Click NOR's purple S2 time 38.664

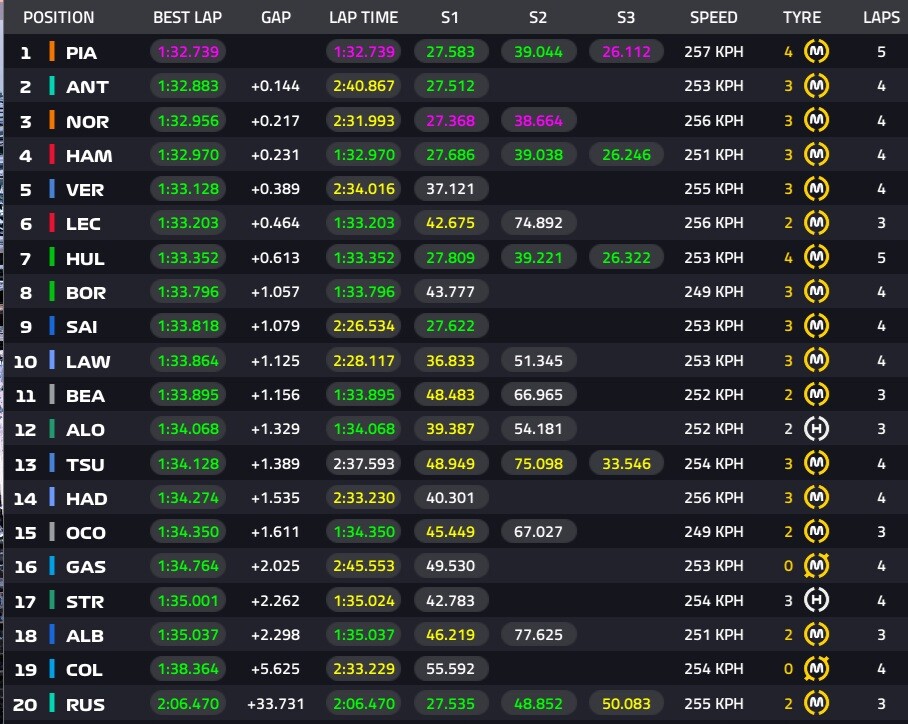click(538, 121)
